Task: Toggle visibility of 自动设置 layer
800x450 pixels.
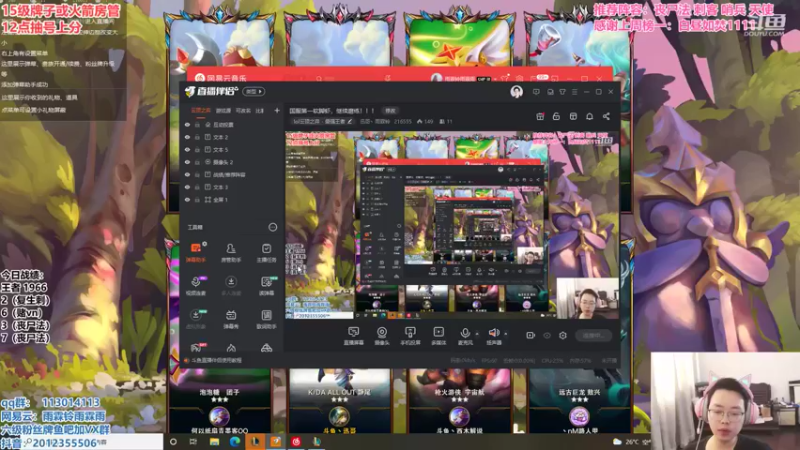Action: pos(187,124)
